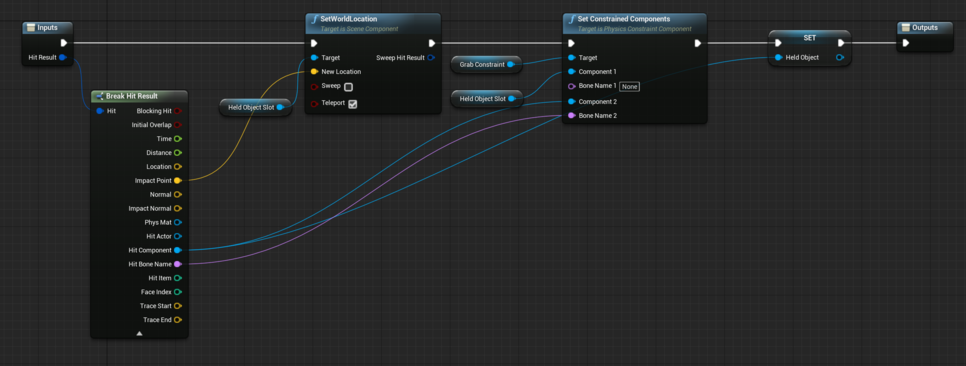Screen dimensions: 966x366
Task: Click the Bone Name 2 input pin
Action: point(571,115)
